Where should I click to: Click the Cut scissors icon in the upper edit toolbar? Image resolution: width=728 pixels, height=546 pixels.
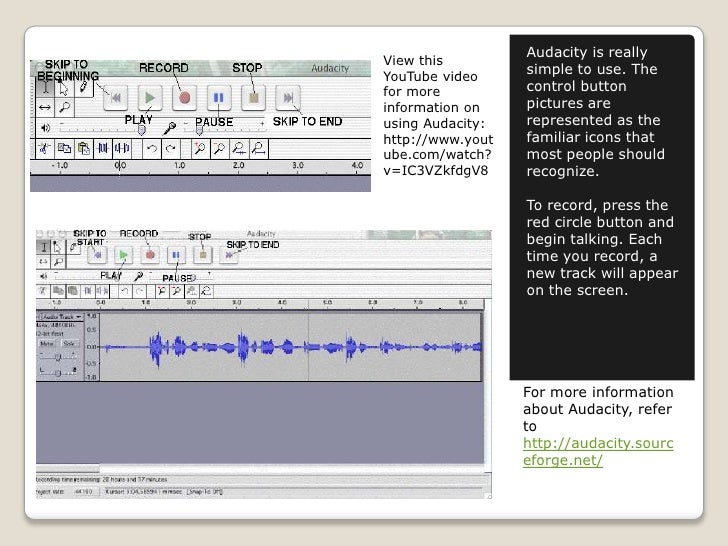44,148
